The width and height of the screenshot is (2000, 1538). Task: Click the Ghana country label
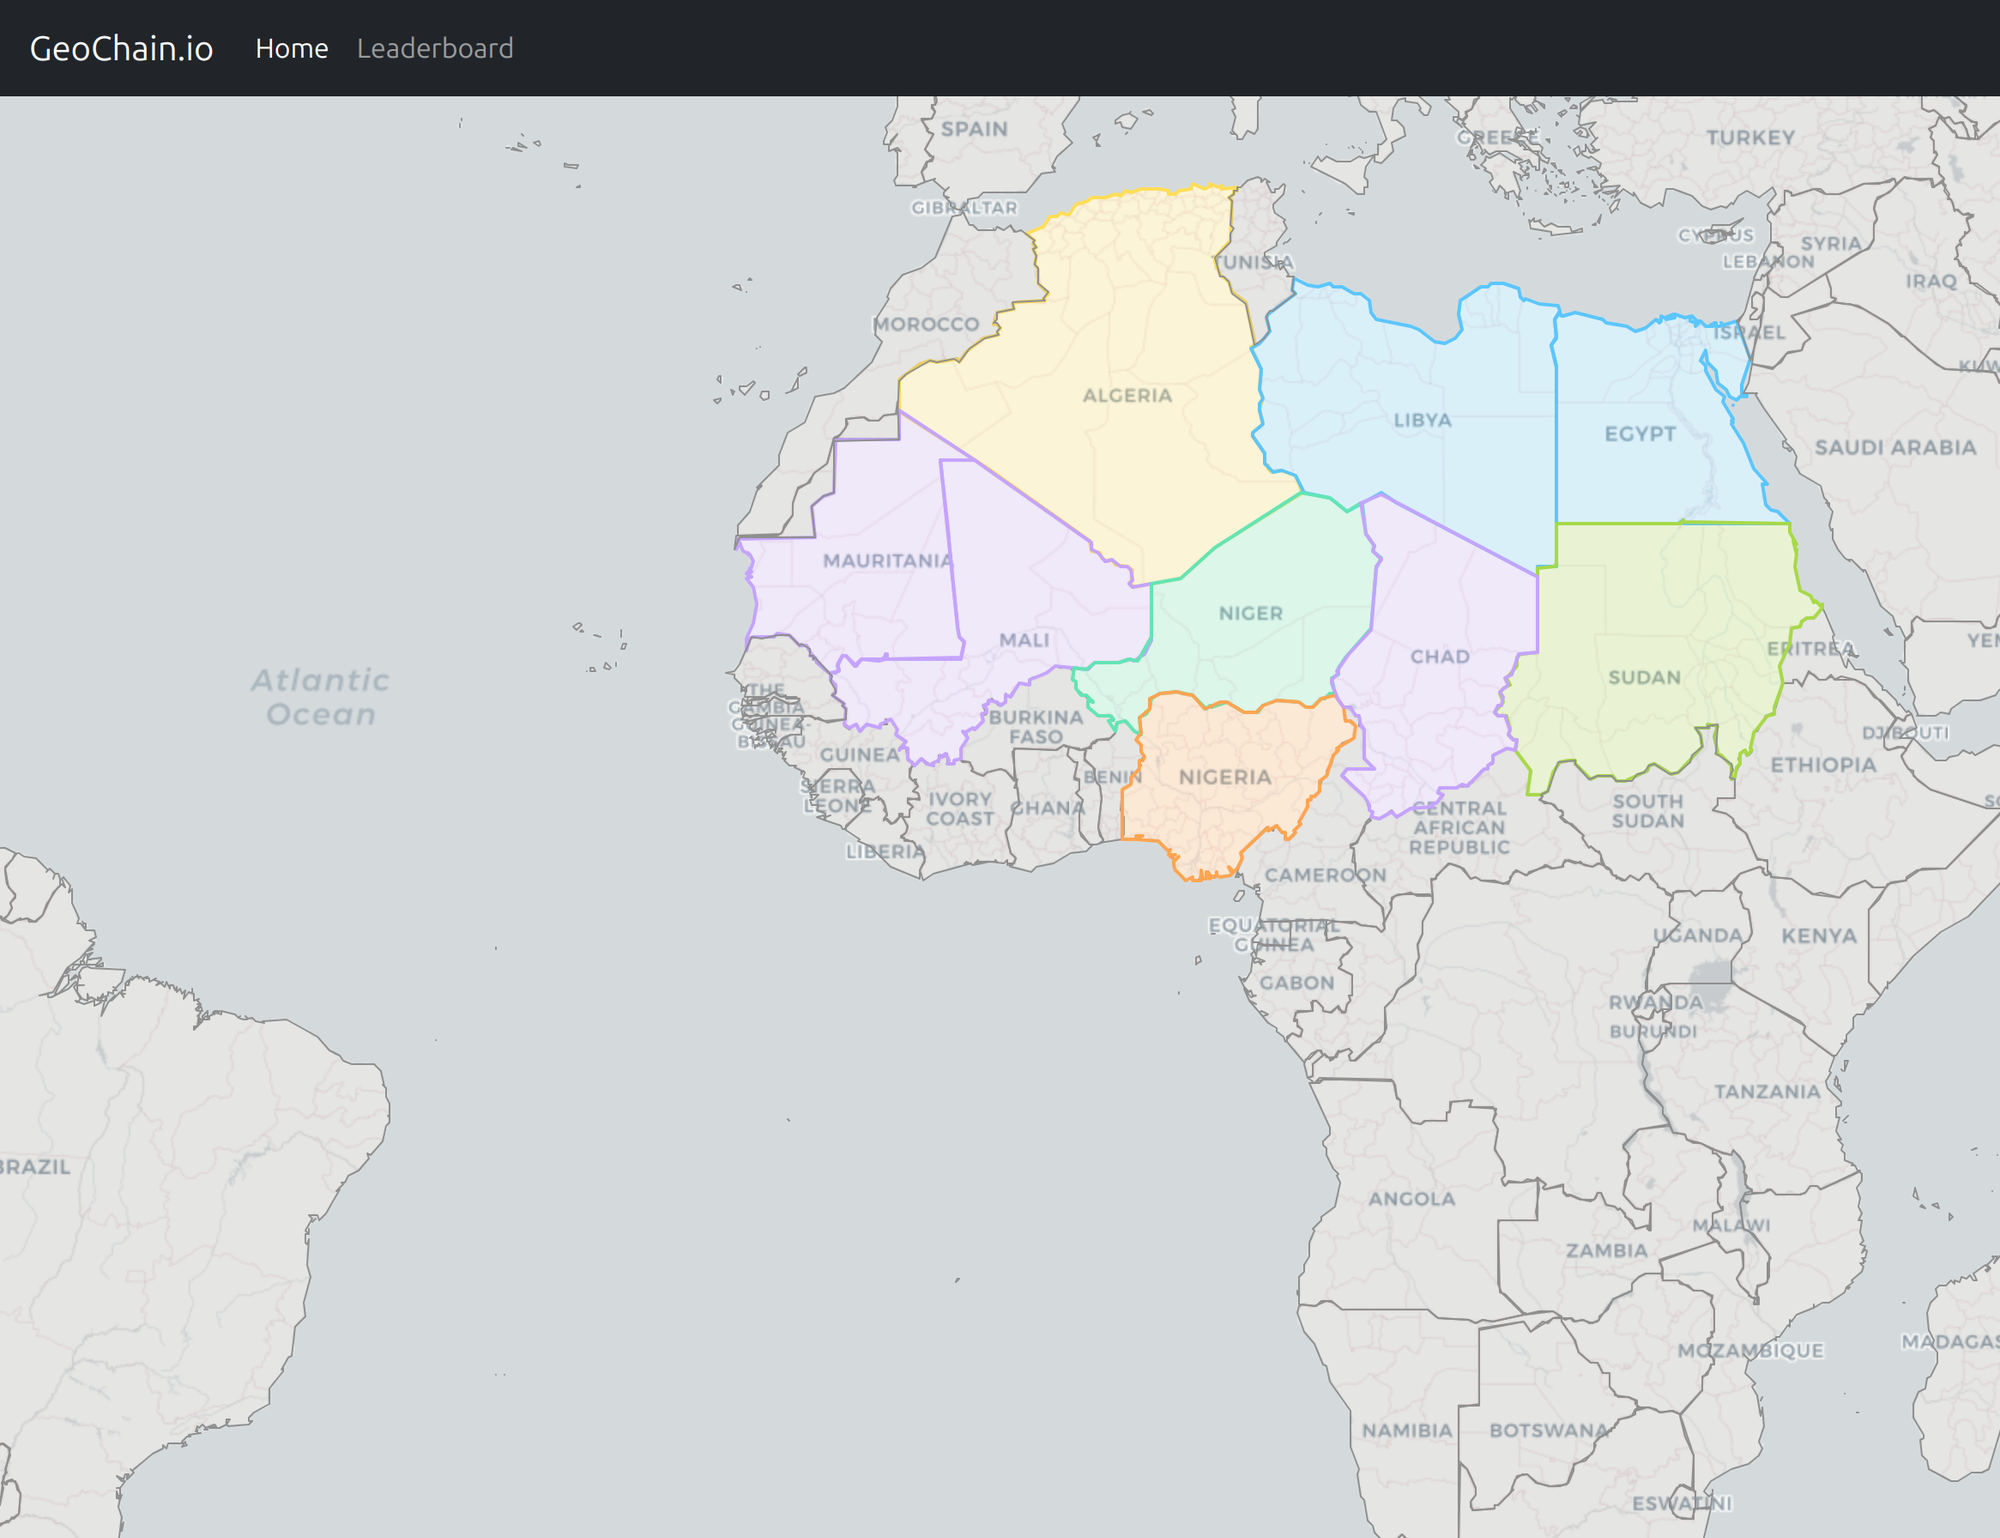(1047, 808)
